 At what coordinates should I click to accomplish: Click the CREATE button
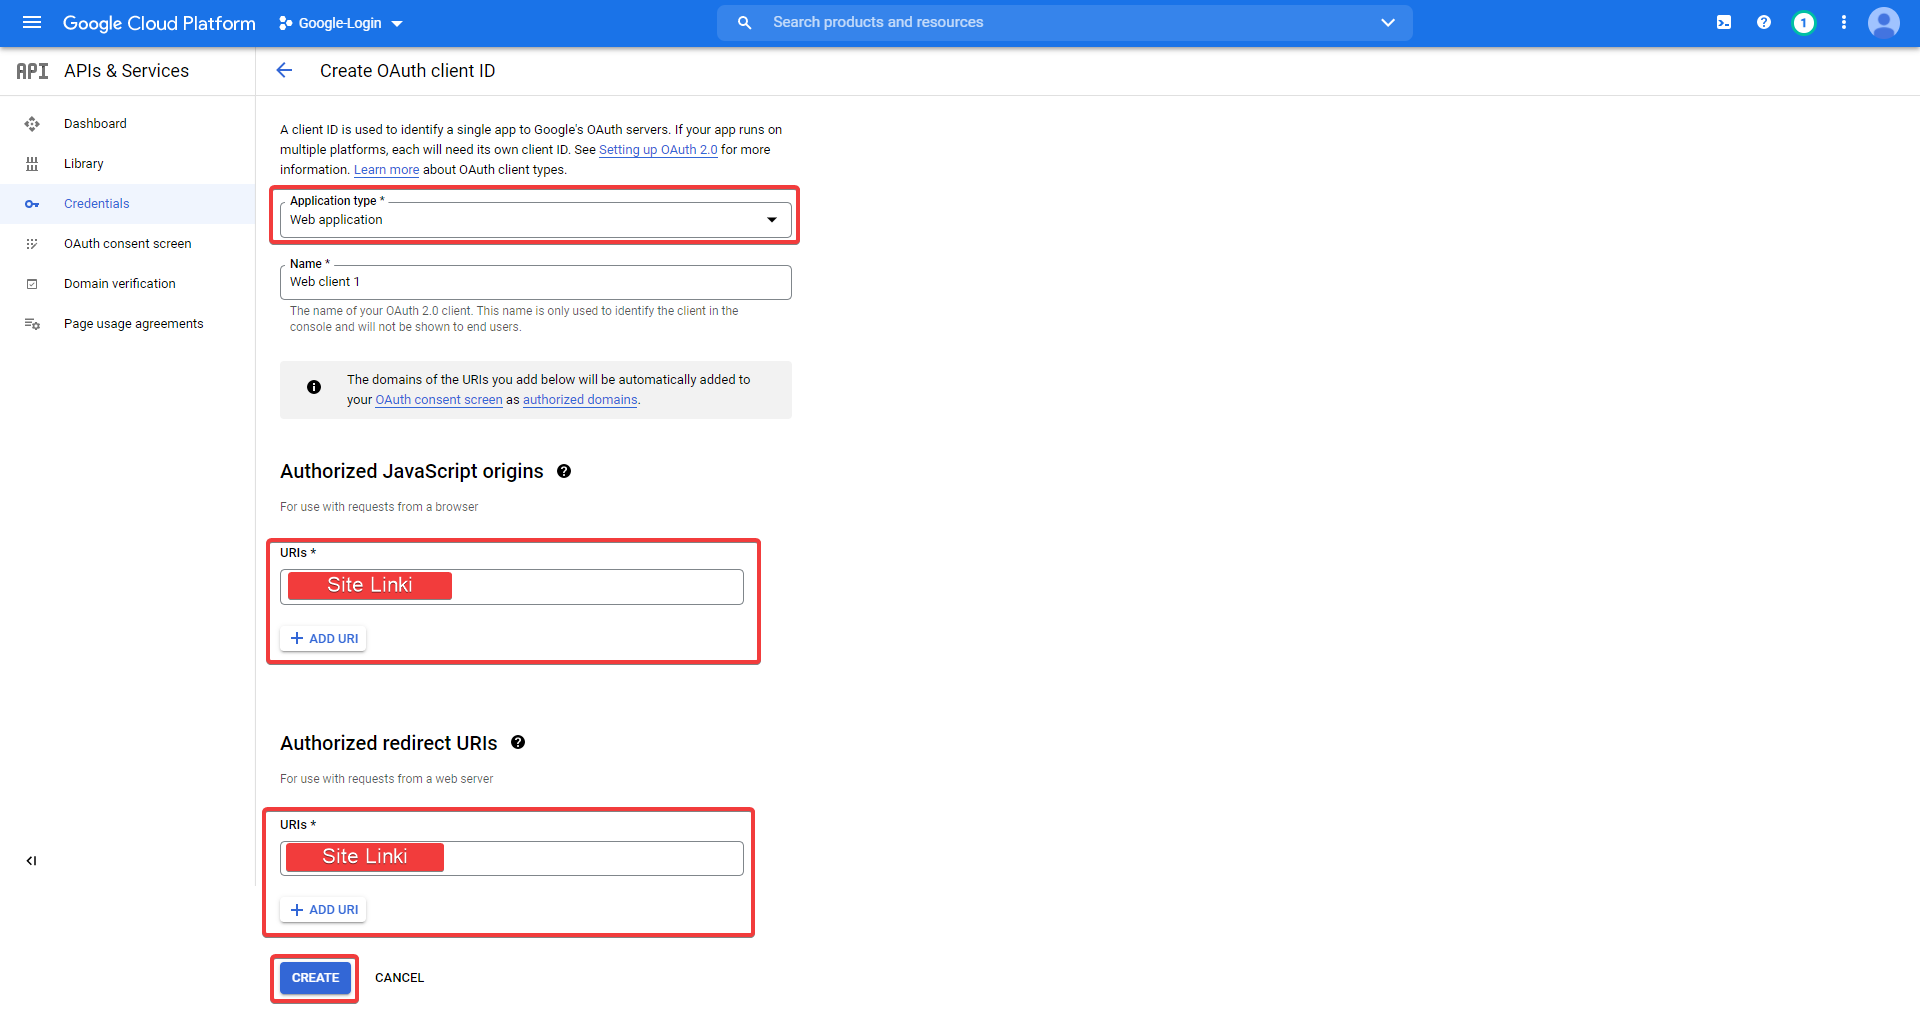(315, 978)
